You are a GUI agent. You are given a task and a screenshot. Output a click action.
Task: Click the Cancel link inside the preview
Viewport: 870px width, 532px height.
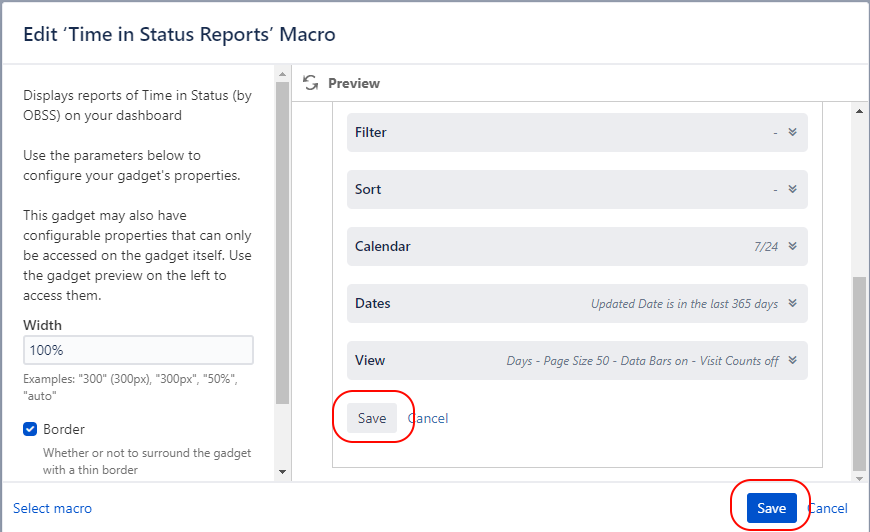(x=429, y=418)
